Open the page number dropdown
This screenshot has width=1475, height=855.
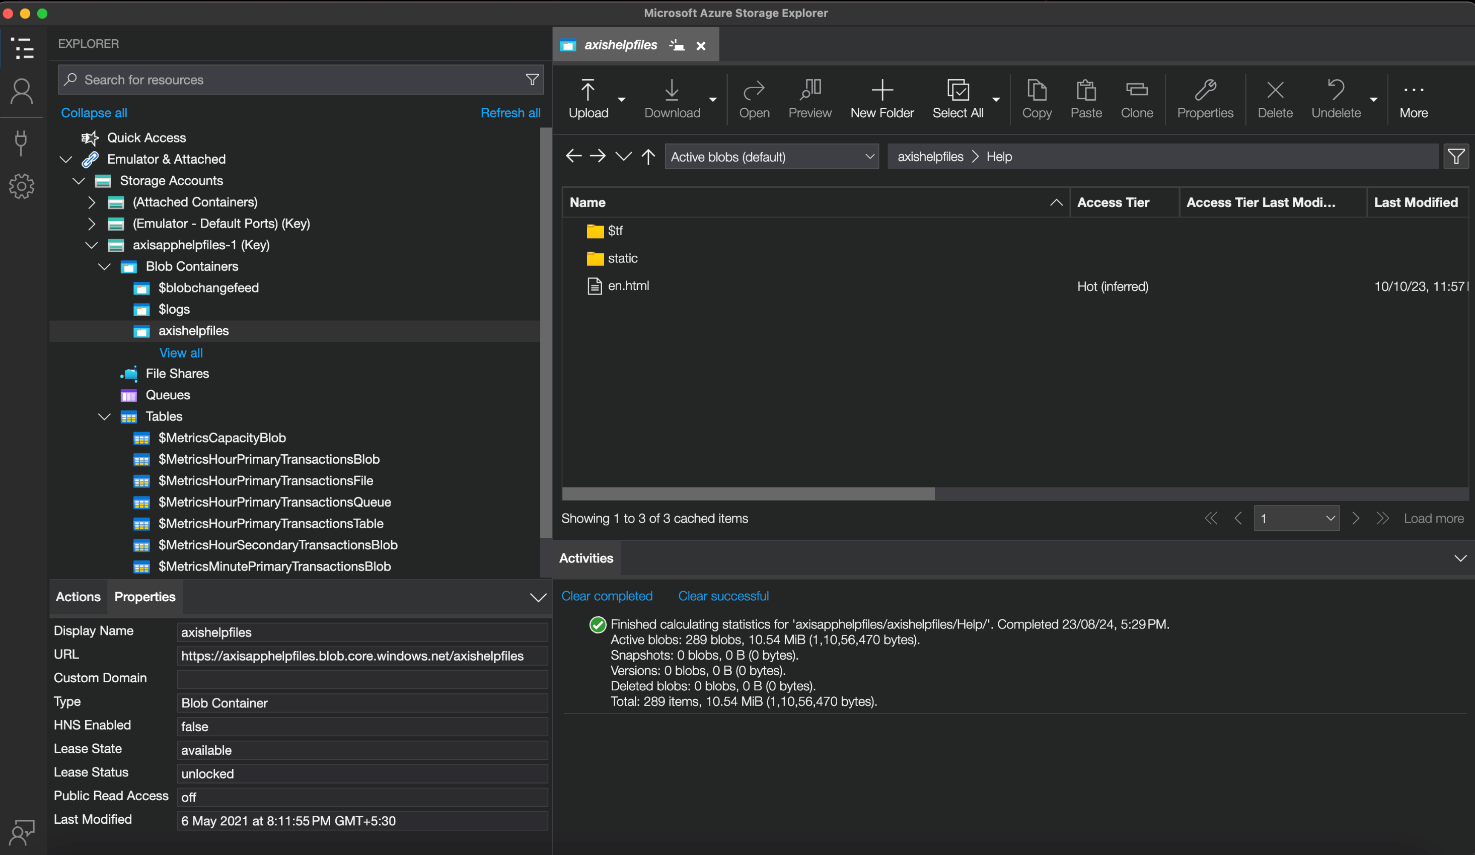click(1297, 518)
